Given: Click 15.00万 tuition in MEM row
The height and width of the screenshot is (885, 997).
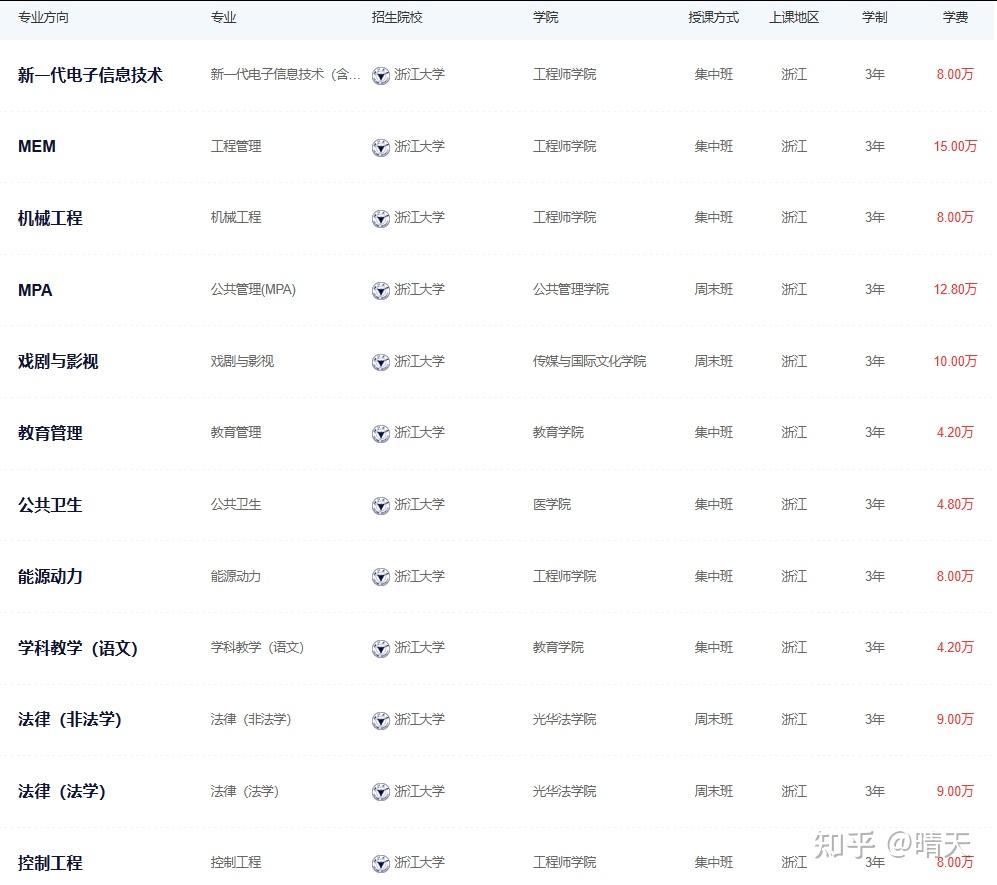Looking at the screenshot, I should [x=955, y=146].
